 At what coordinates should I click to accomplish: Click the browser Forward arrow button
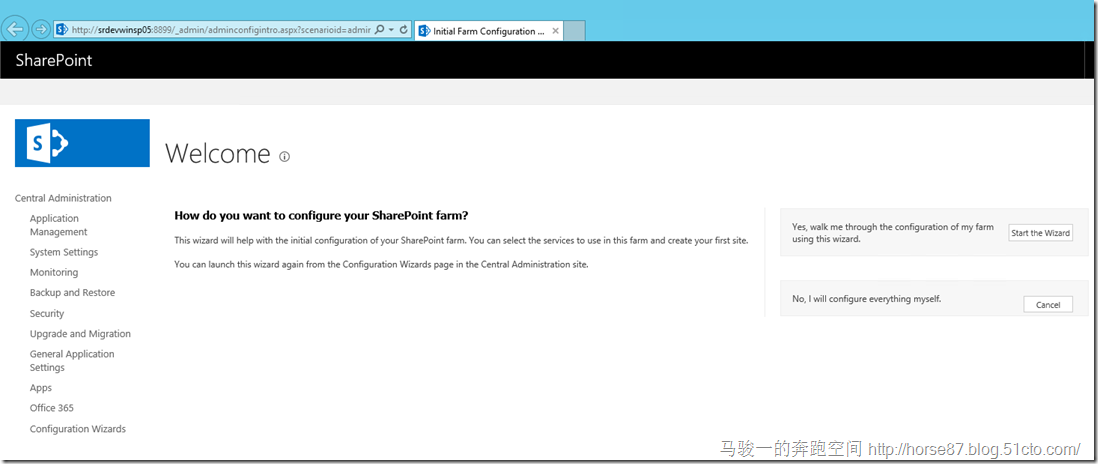(41, 29)
